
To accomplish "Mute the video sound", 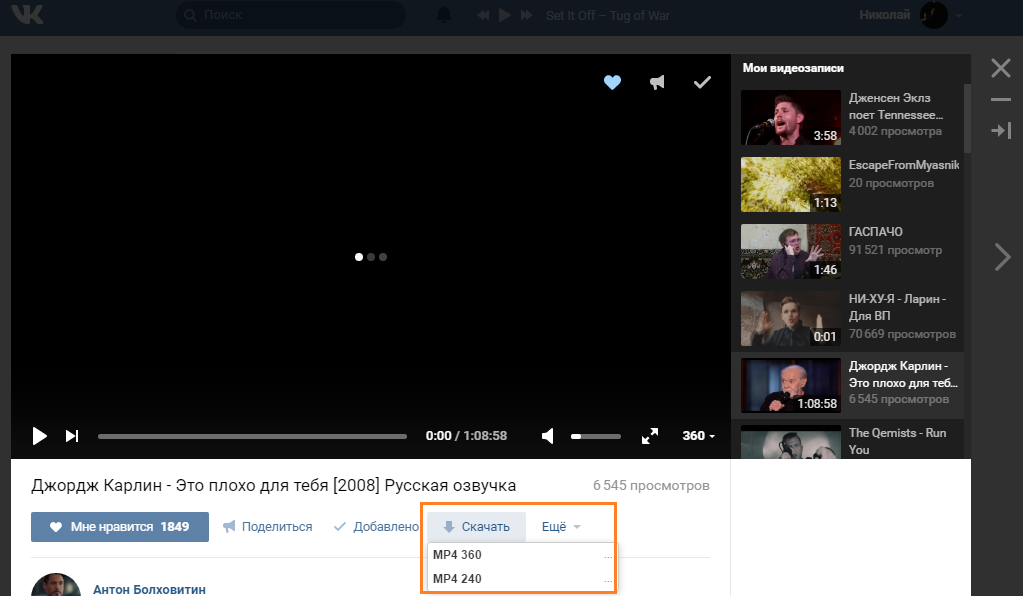I will pos(547,436).
